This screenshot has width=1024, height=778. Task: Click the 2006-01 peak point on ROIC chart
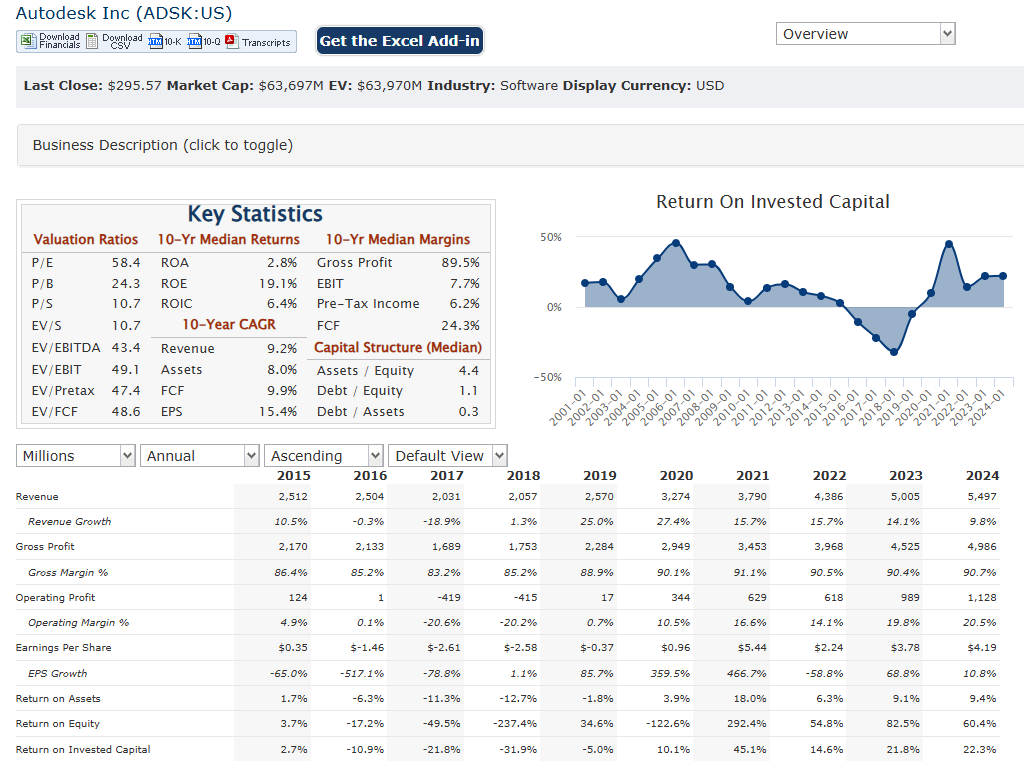pos(676,243)
